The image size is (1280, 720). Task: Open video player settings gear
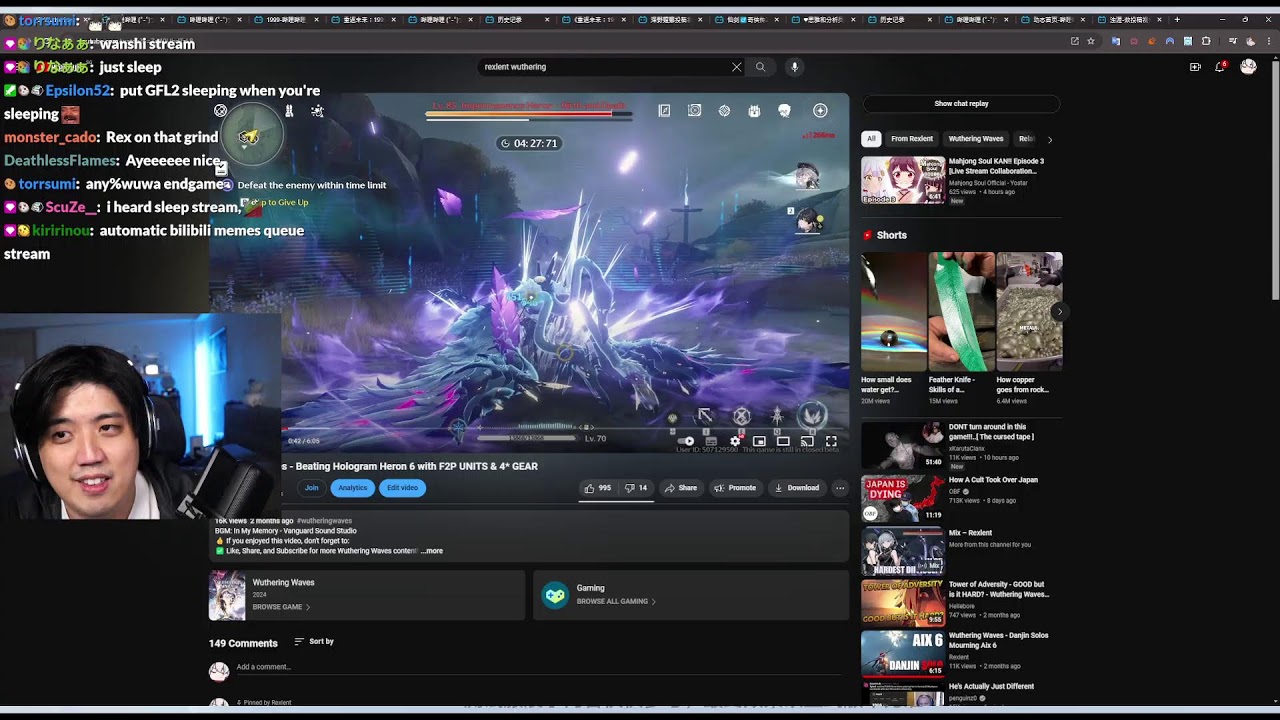[x=735, y=441]
